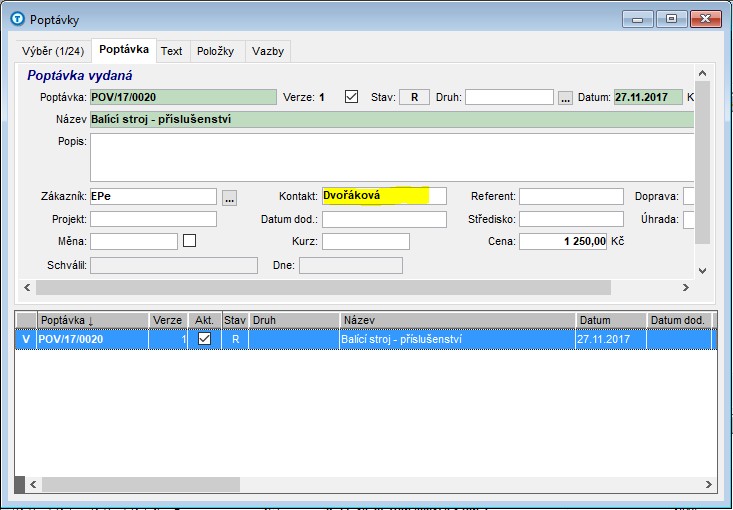Click the Středisko input field
The image size is (733, 510).
pyautogui.click(x=571, y=219)
